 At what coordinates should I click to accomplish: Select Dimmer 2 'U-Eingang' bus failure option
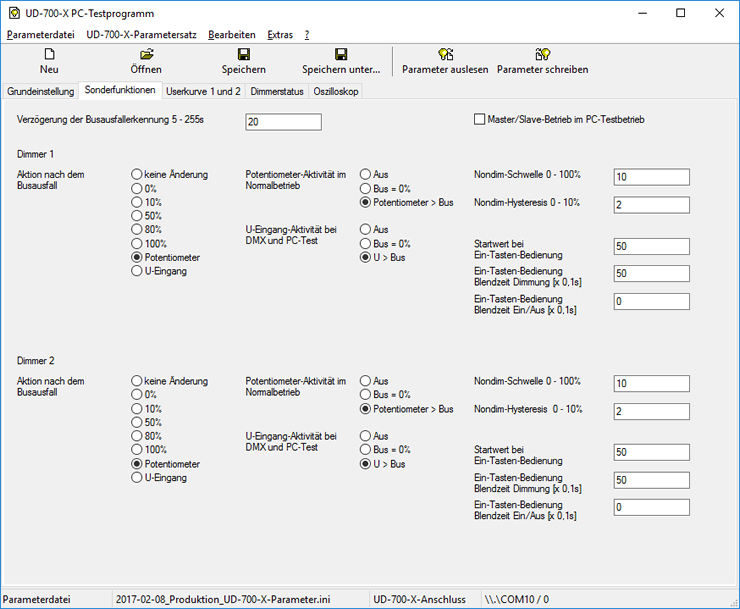(137, 478)
